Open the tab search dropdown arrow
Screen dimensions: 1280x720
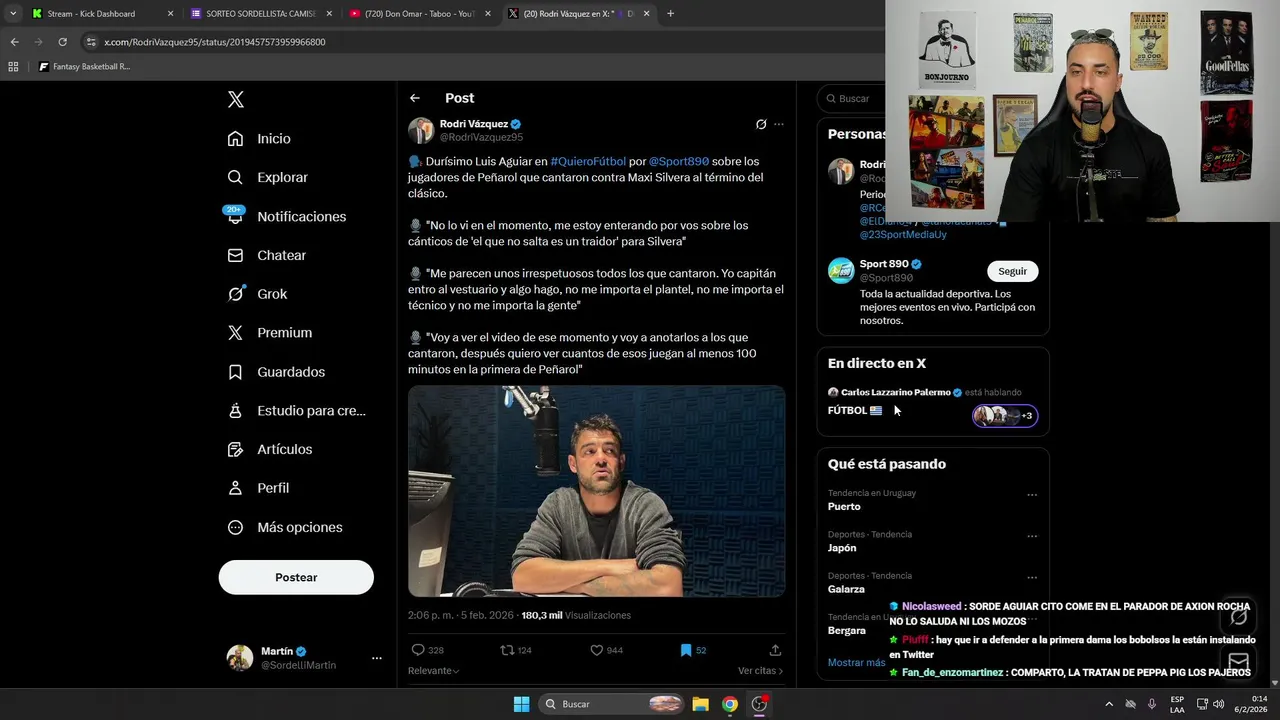[x=12, y=14]
